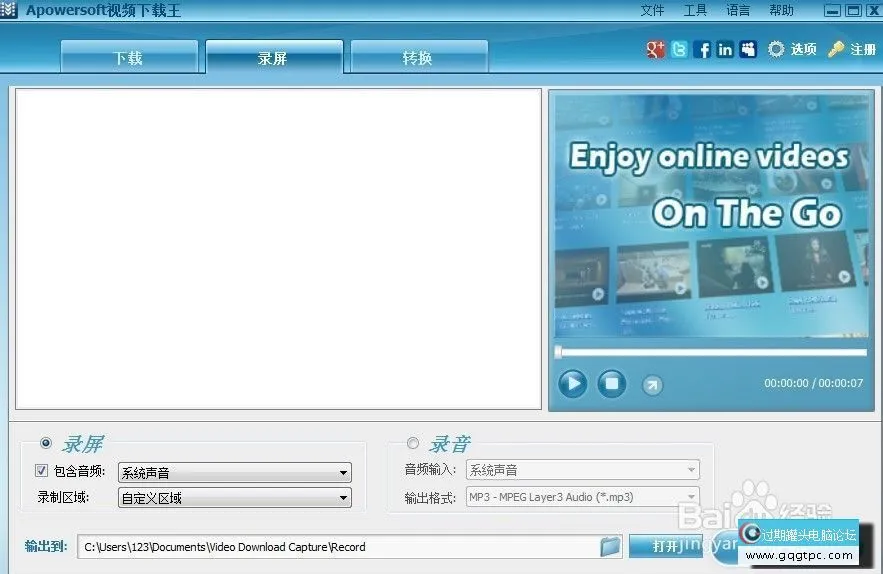Open the 语言 menu
Image resolution: width=883 pixels, height=574 pixels.
coord(738,10)
